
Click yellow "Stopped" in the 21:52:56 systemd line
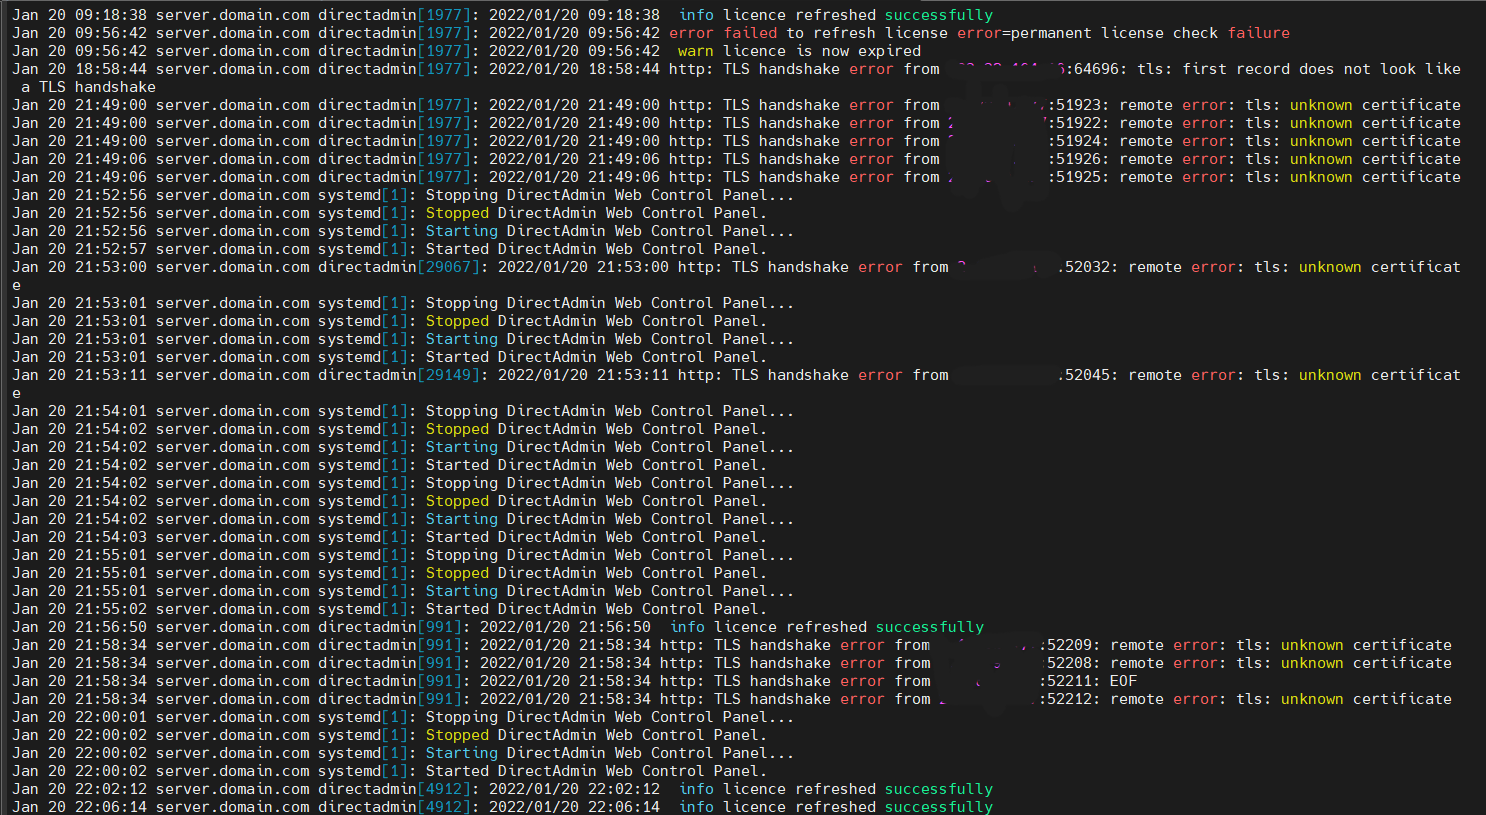[457, 213]
